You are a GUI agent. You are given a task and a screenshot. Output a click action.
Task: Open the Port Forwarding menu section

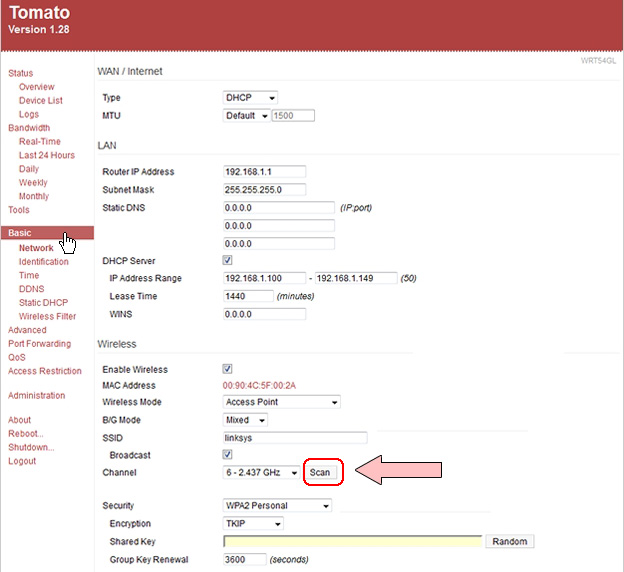pyautogui.click(x=39, y=344)
